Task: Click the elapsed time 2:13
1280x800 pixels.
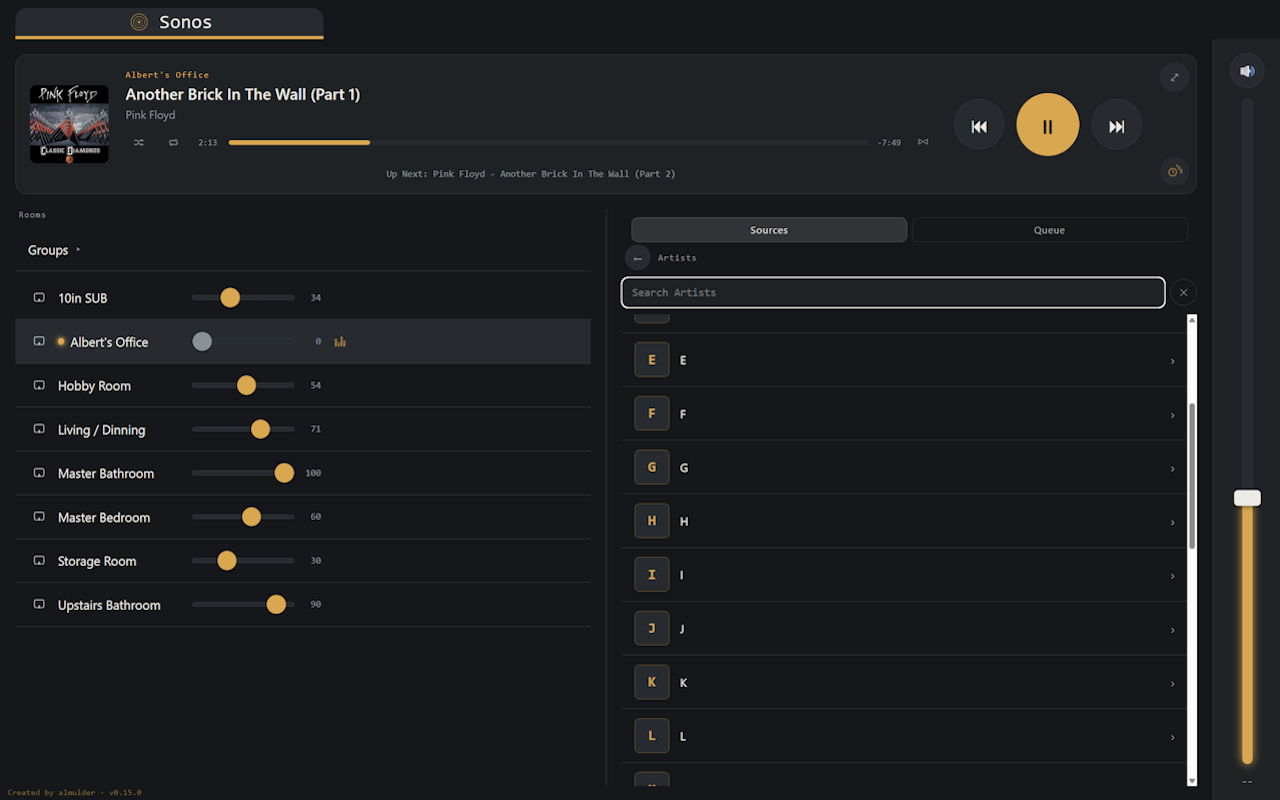Action: pos(208,143)
